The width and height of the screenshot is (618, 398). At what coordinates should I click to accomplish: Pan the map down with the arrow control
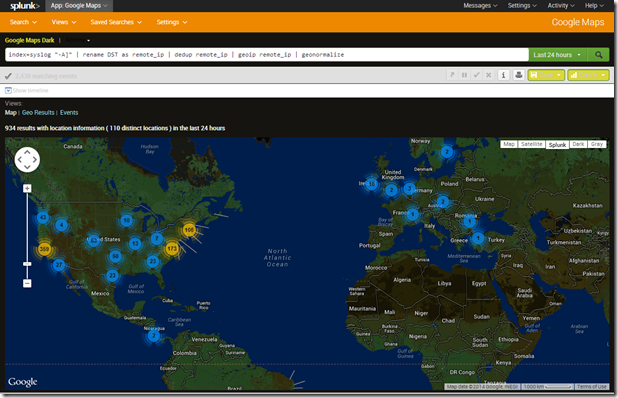coord(27,167)
